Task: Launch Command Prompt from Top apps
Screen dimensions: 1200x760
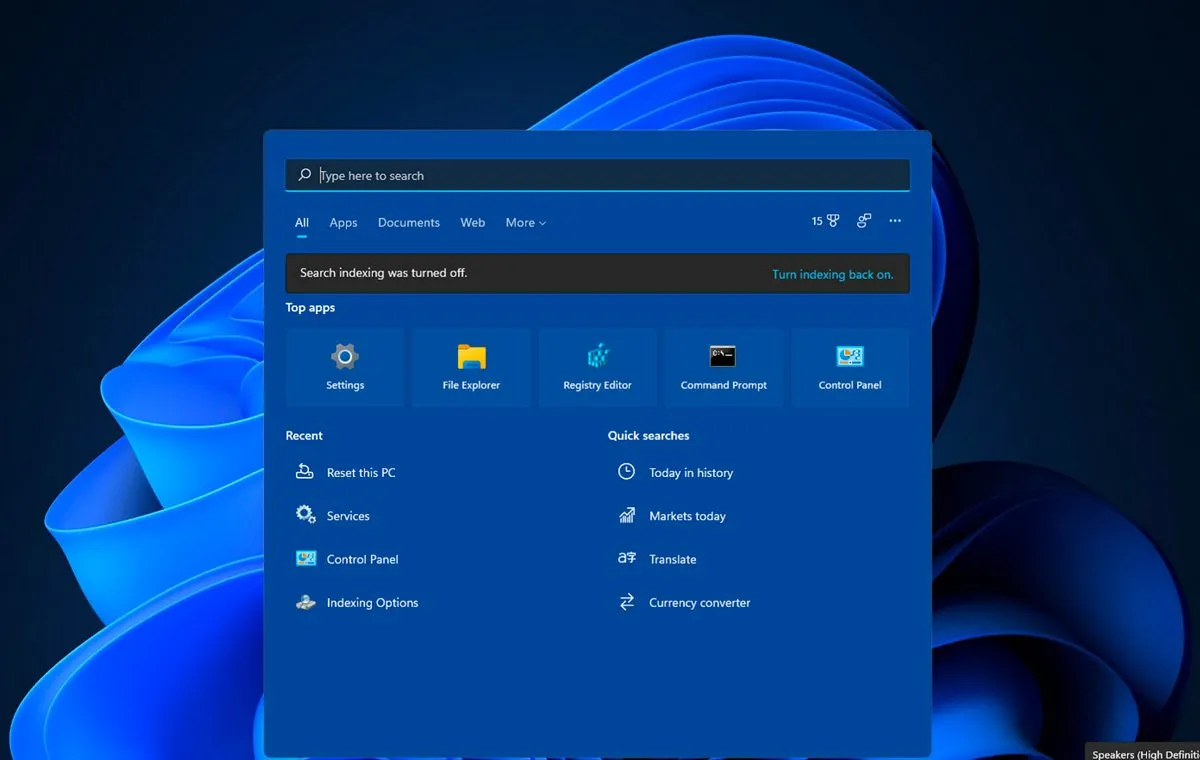Action: (x=723, y=367)
